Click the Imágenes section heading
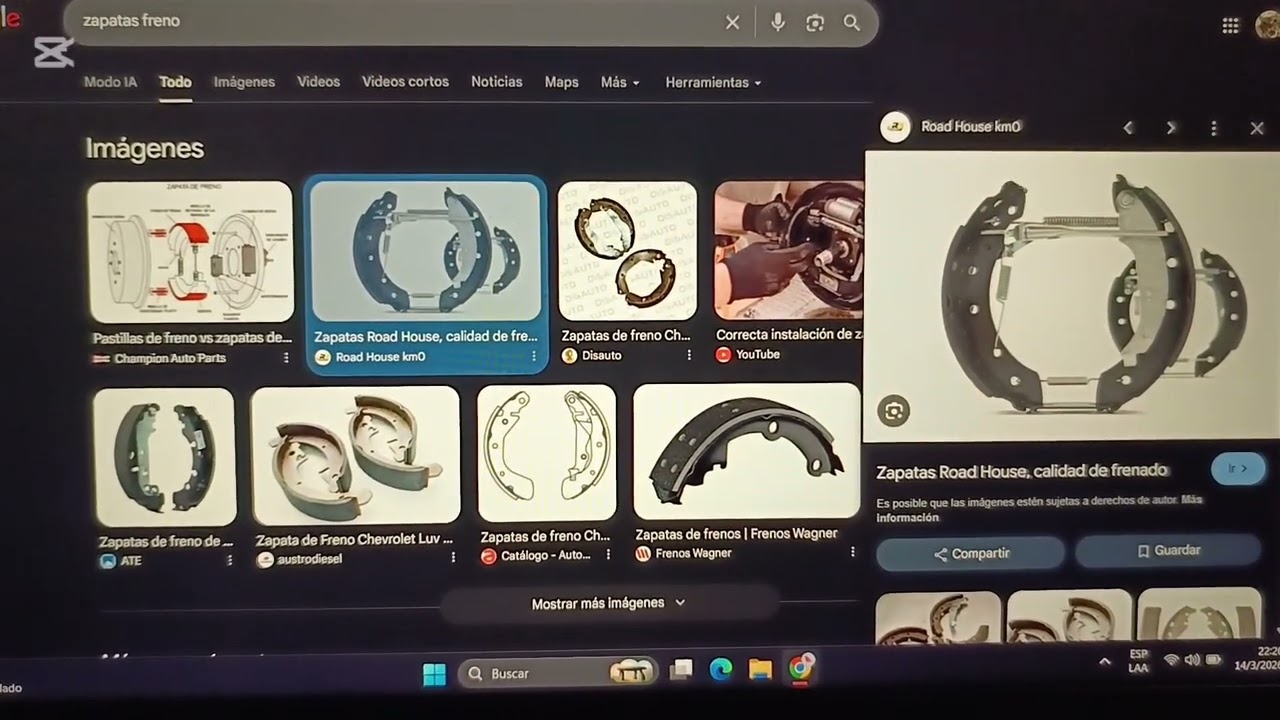Screen dimensions: 1280x720 145,148
